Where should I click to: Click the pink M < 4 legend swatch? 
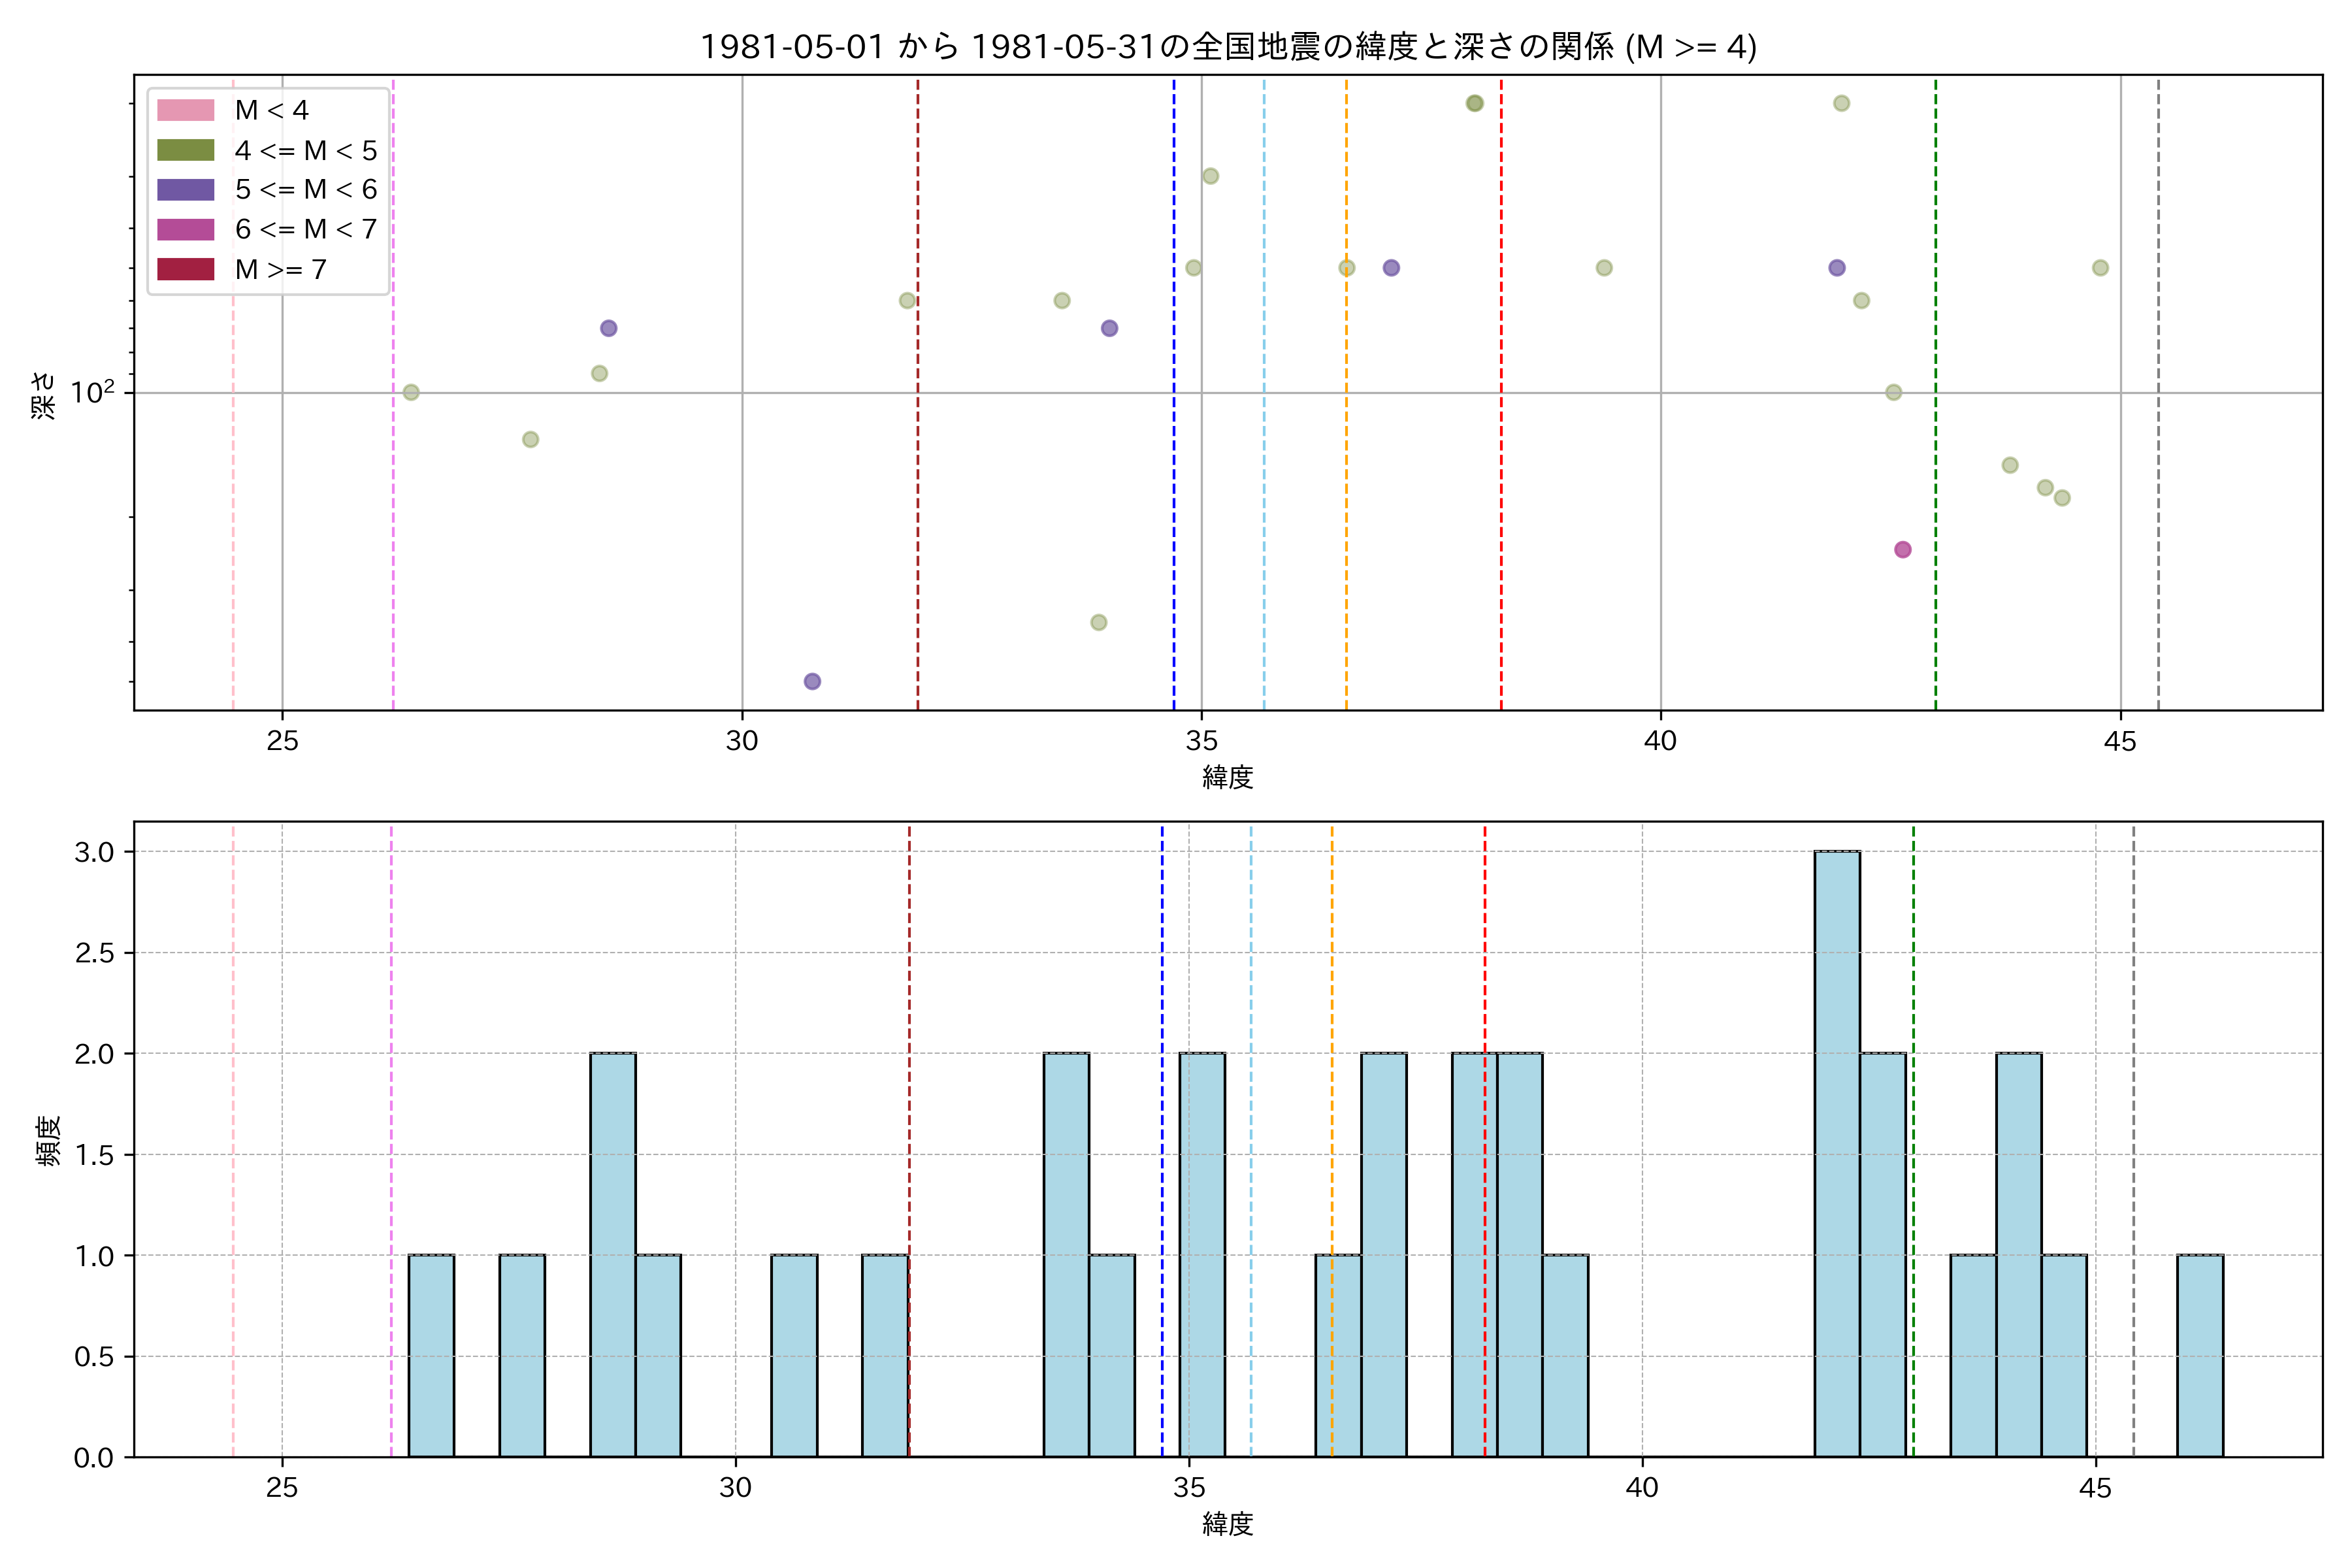185,110
